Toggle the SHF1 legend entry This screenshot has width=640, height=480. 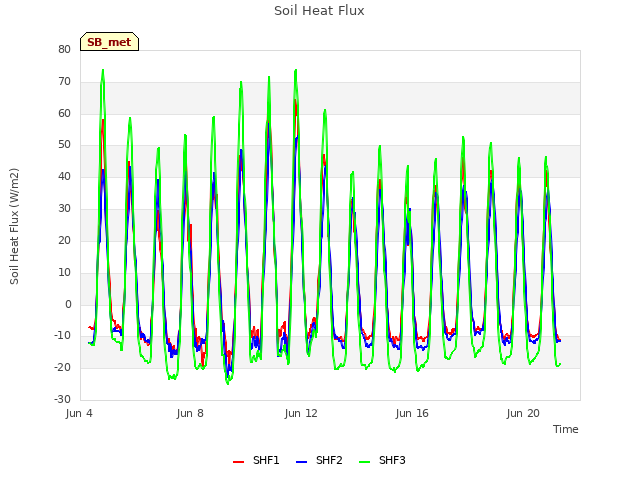(256, 461)
